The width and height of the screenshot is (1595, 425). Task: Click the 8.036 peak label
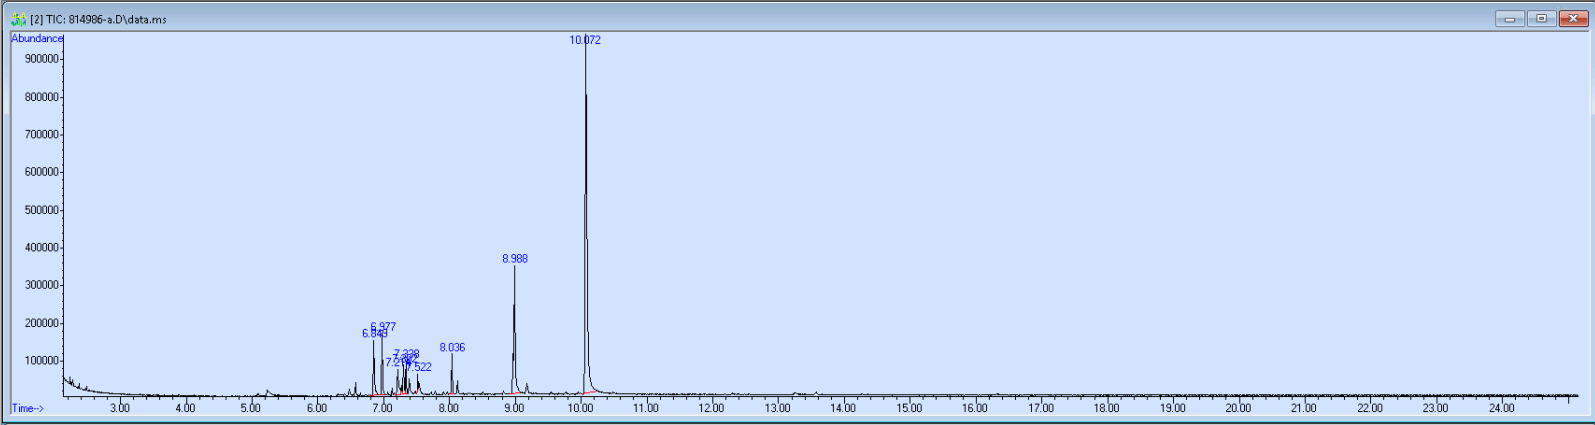pos(452,347)
